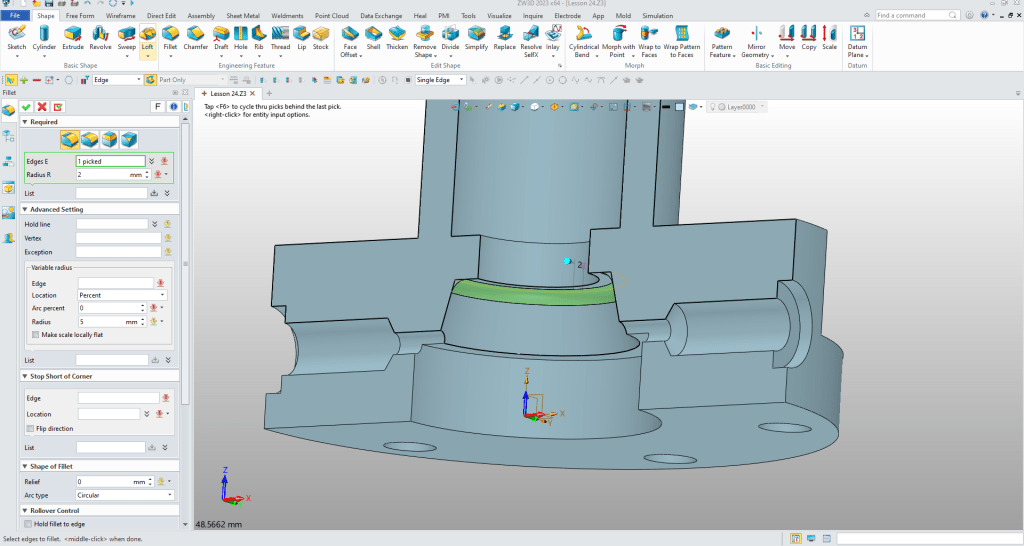Expand the Arc type Circular dropdown
Image resolution: width=1024 pixels, height=546 pixels.
pos(124,495)
